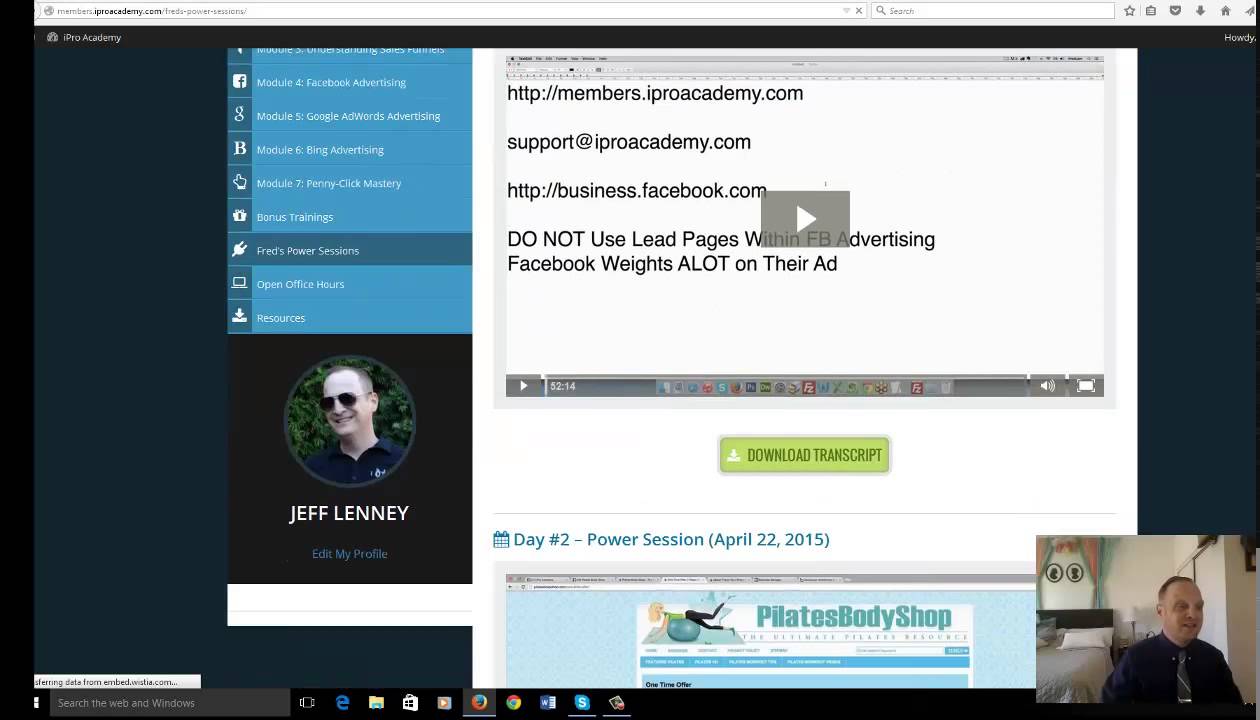Open Task View on the taskbar
Viewport: 1260px width, 720px height.
coord(307,703)
